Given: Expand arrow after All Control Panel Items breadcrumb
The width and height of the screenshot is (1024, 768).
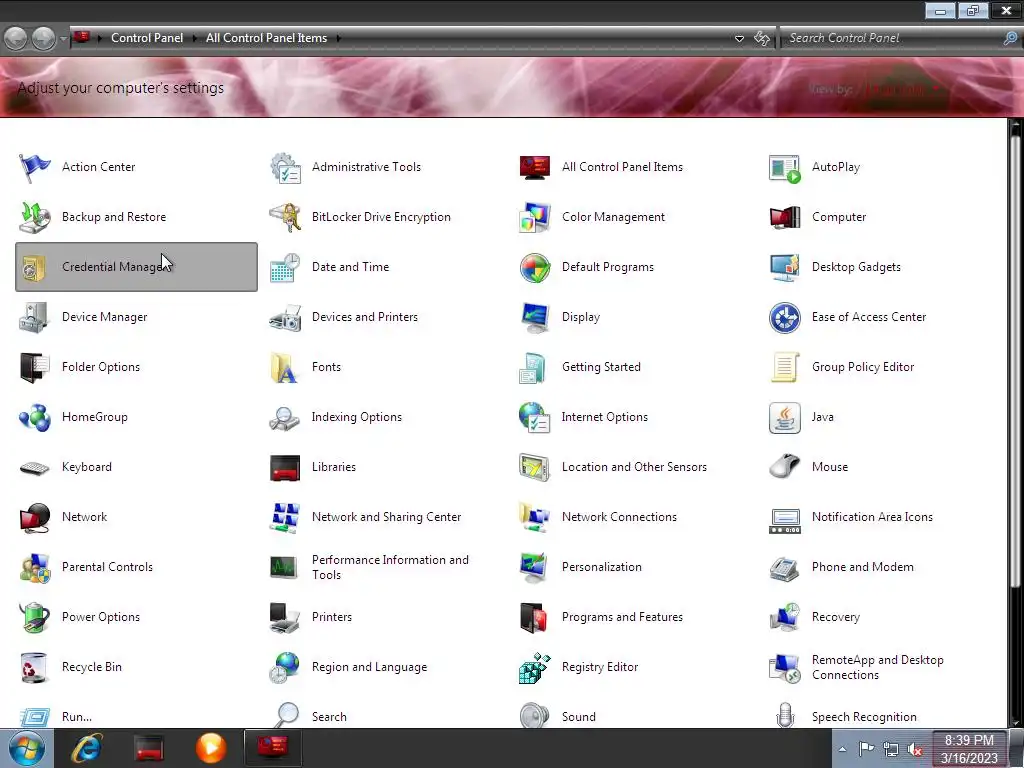Looking at the screenshot, I should 339,39.
